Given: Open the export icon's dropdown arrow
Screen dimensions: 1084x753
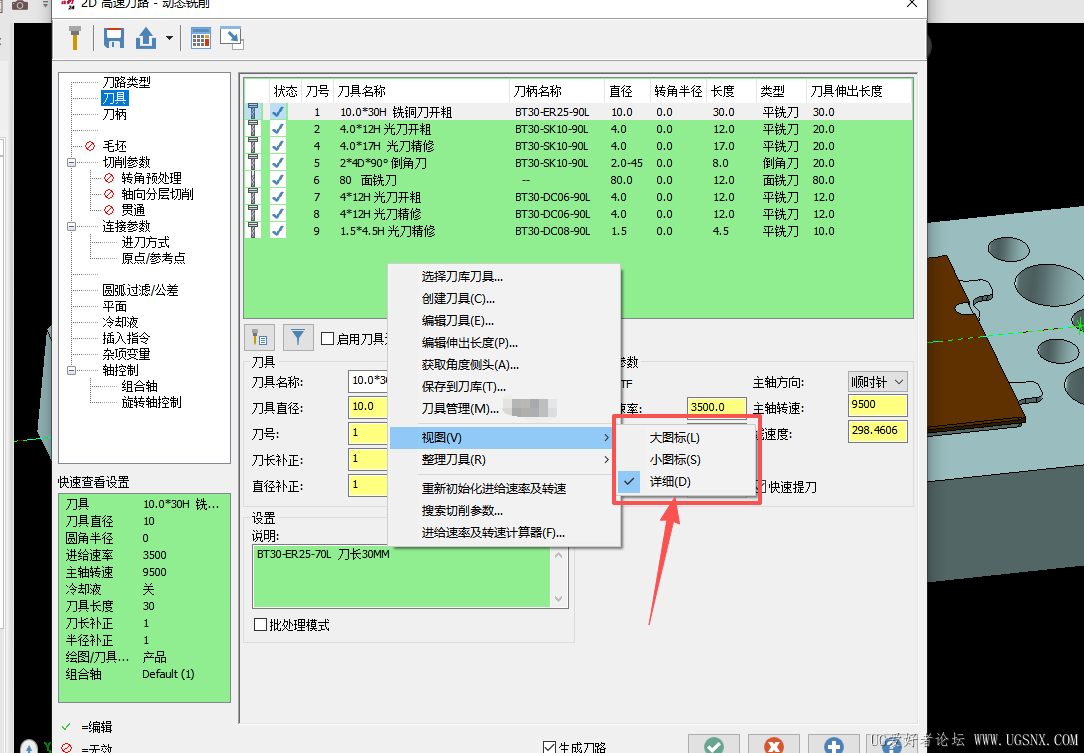Looking at the screenshot, I should click(x=167, y=38).
